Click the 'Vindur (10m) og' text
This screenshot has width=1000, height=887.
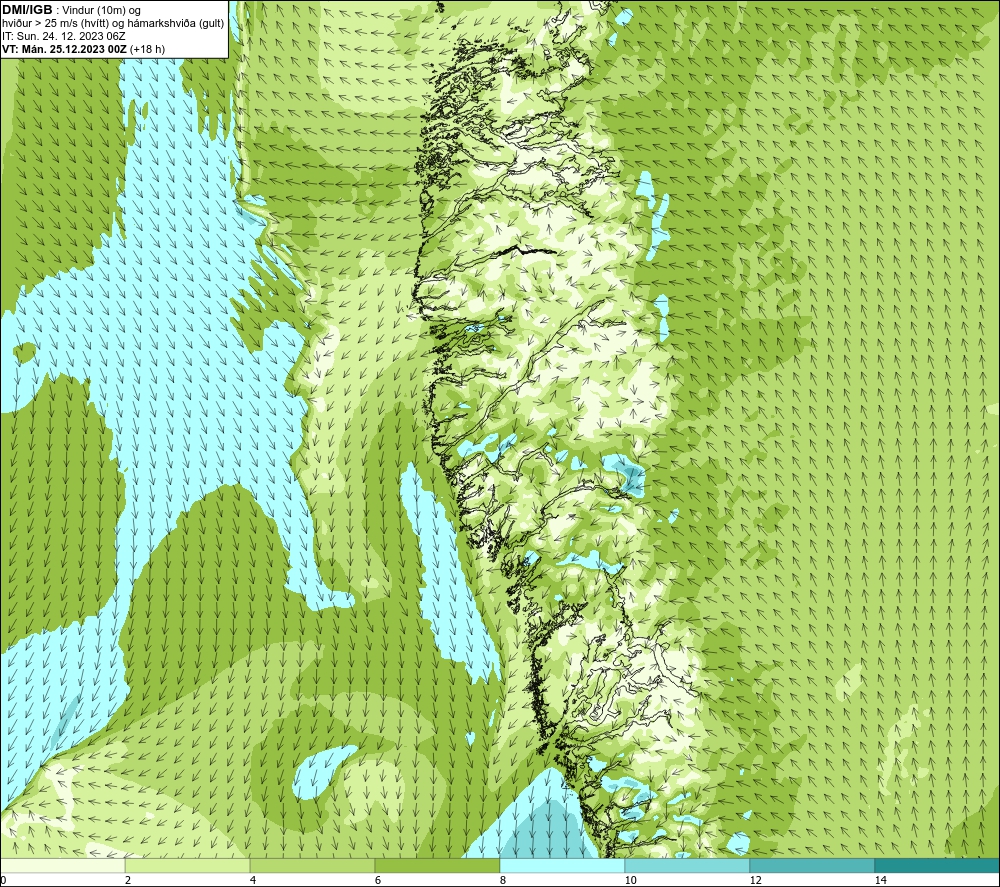pyautogui.click(x=103, y=11)
